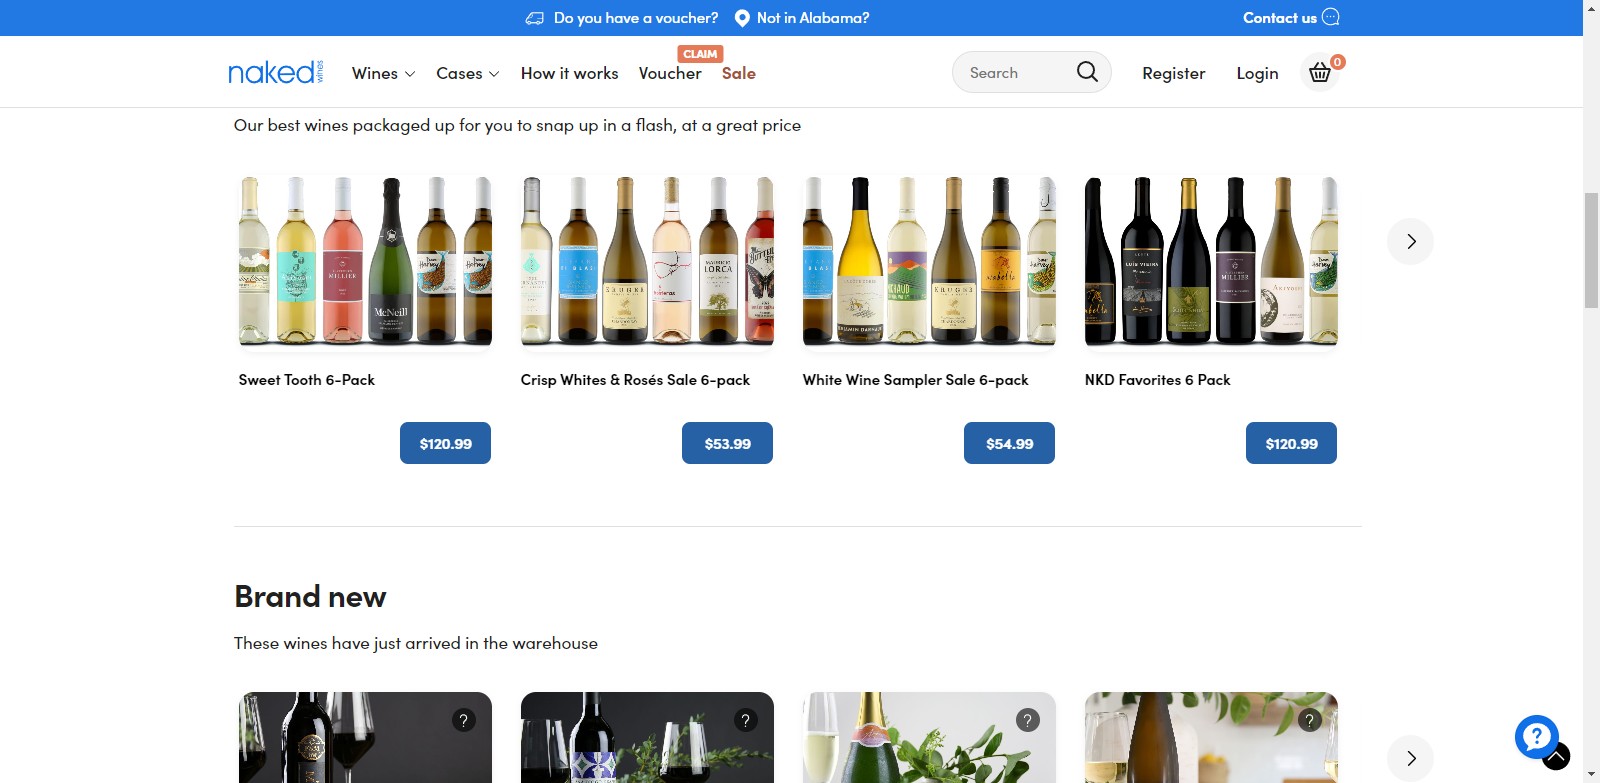Open the How it works page
1600x783 pixels.
pos(569,73)
